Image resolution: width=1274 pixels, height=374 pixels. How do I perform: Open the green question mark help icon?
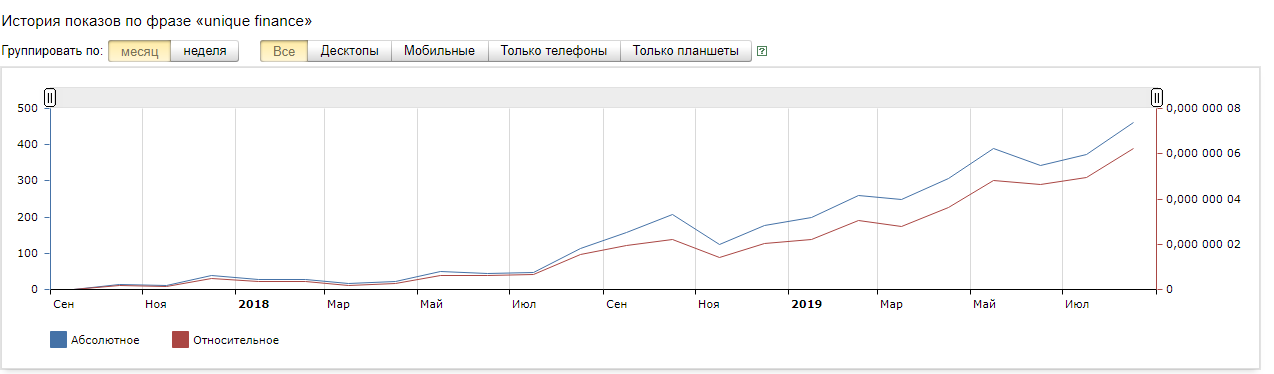tap(762, 51)
